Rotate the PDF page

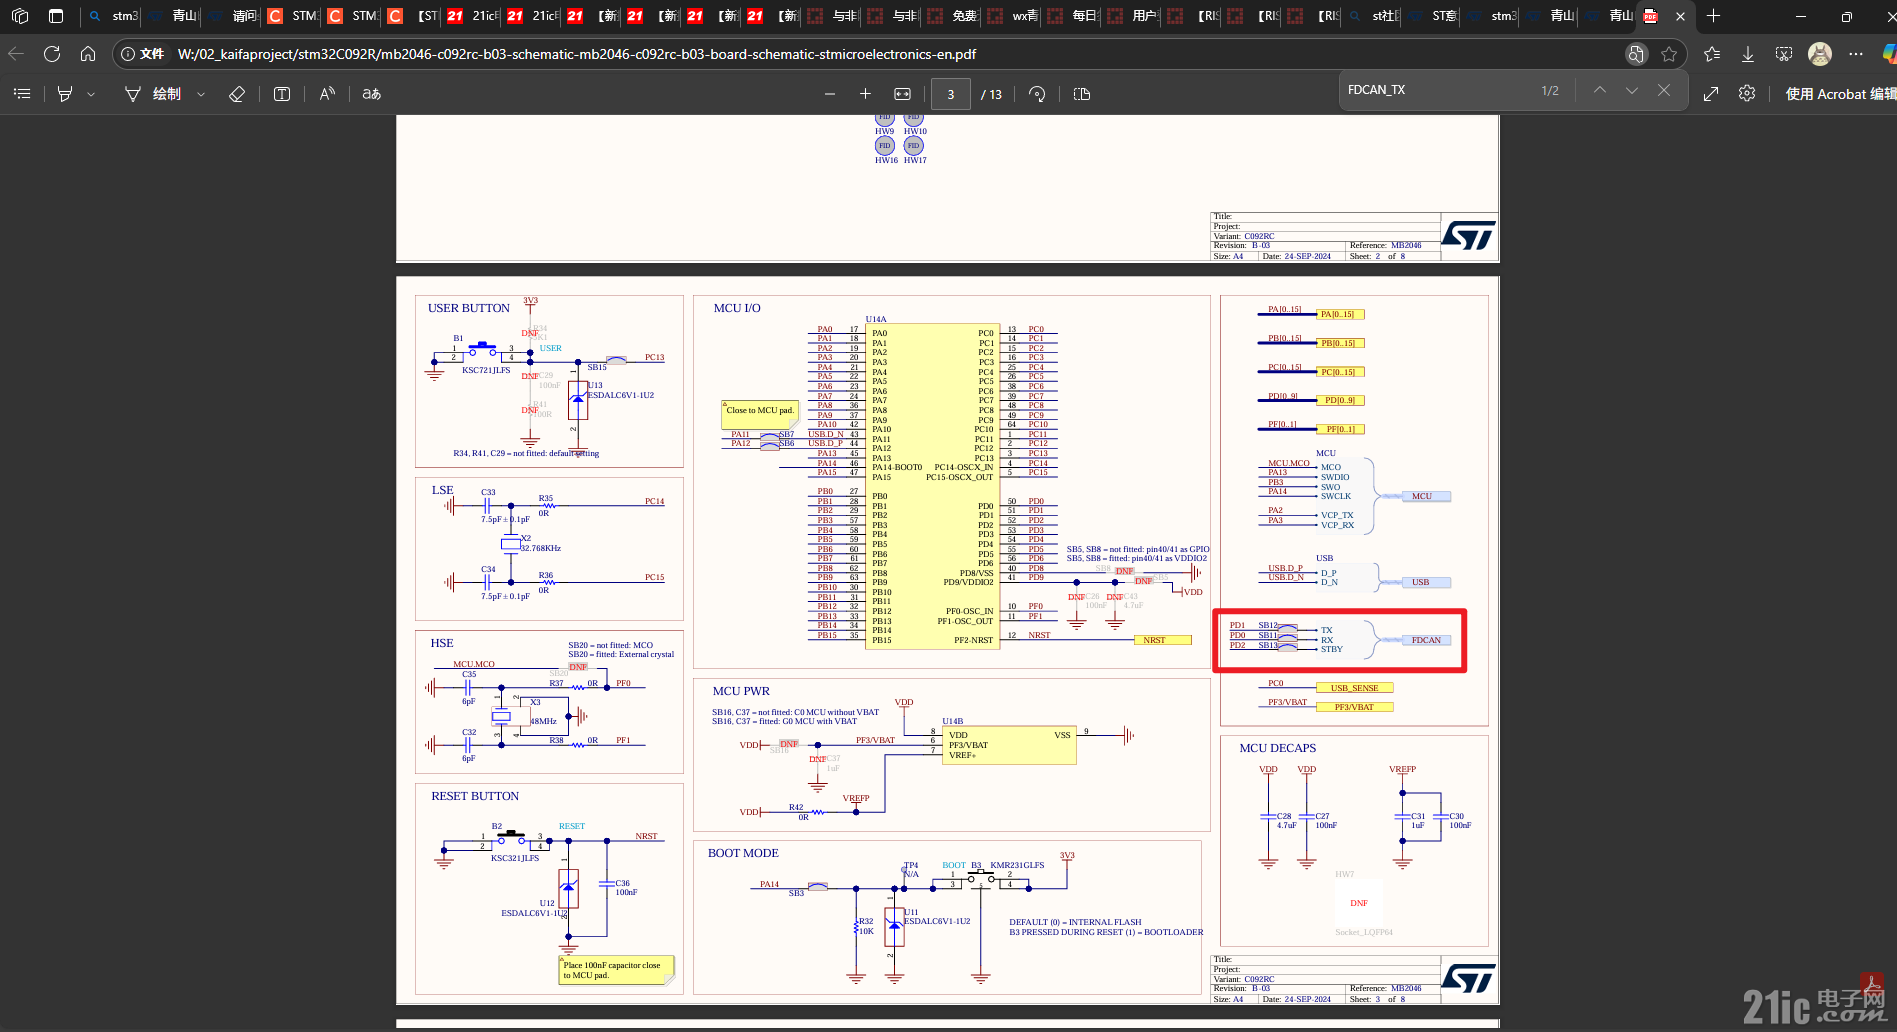pyautogui.click(x=1037, y=94)
